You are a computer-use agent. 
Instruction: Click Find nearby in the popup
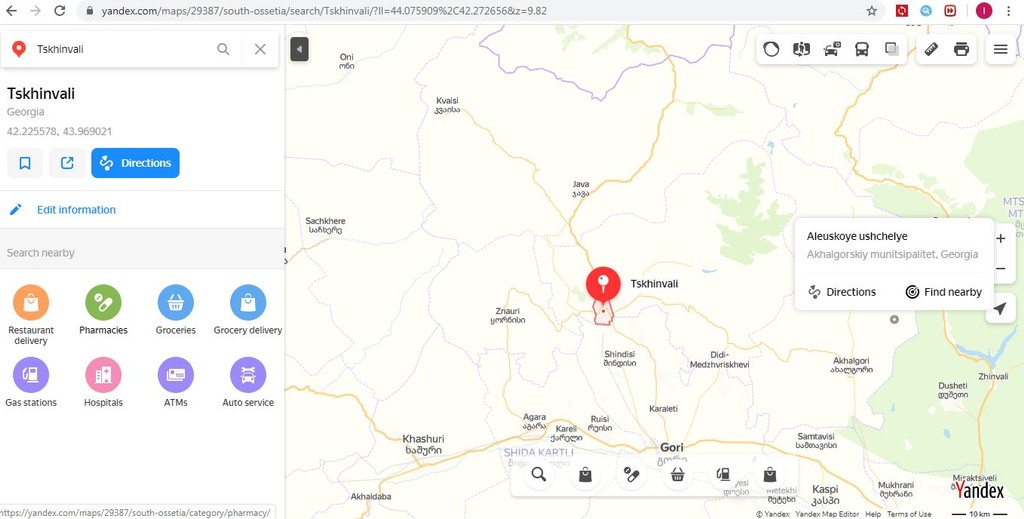(944, 292)
